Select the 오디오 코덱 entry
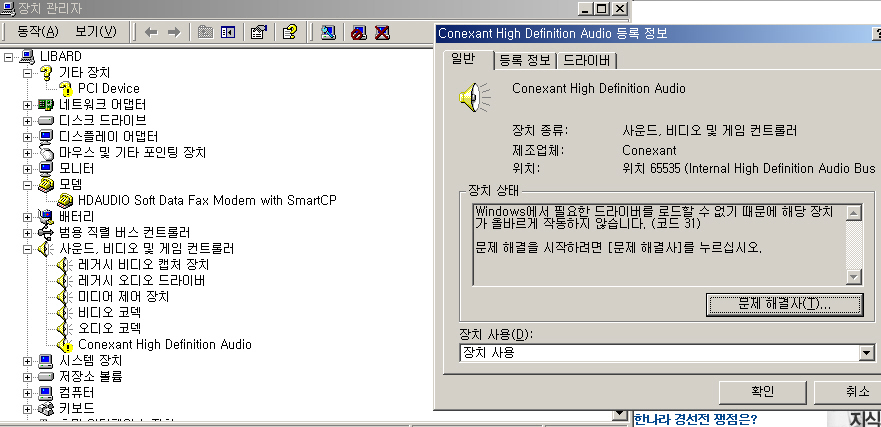This screenshot has height=427, width=881. point(109,328)
